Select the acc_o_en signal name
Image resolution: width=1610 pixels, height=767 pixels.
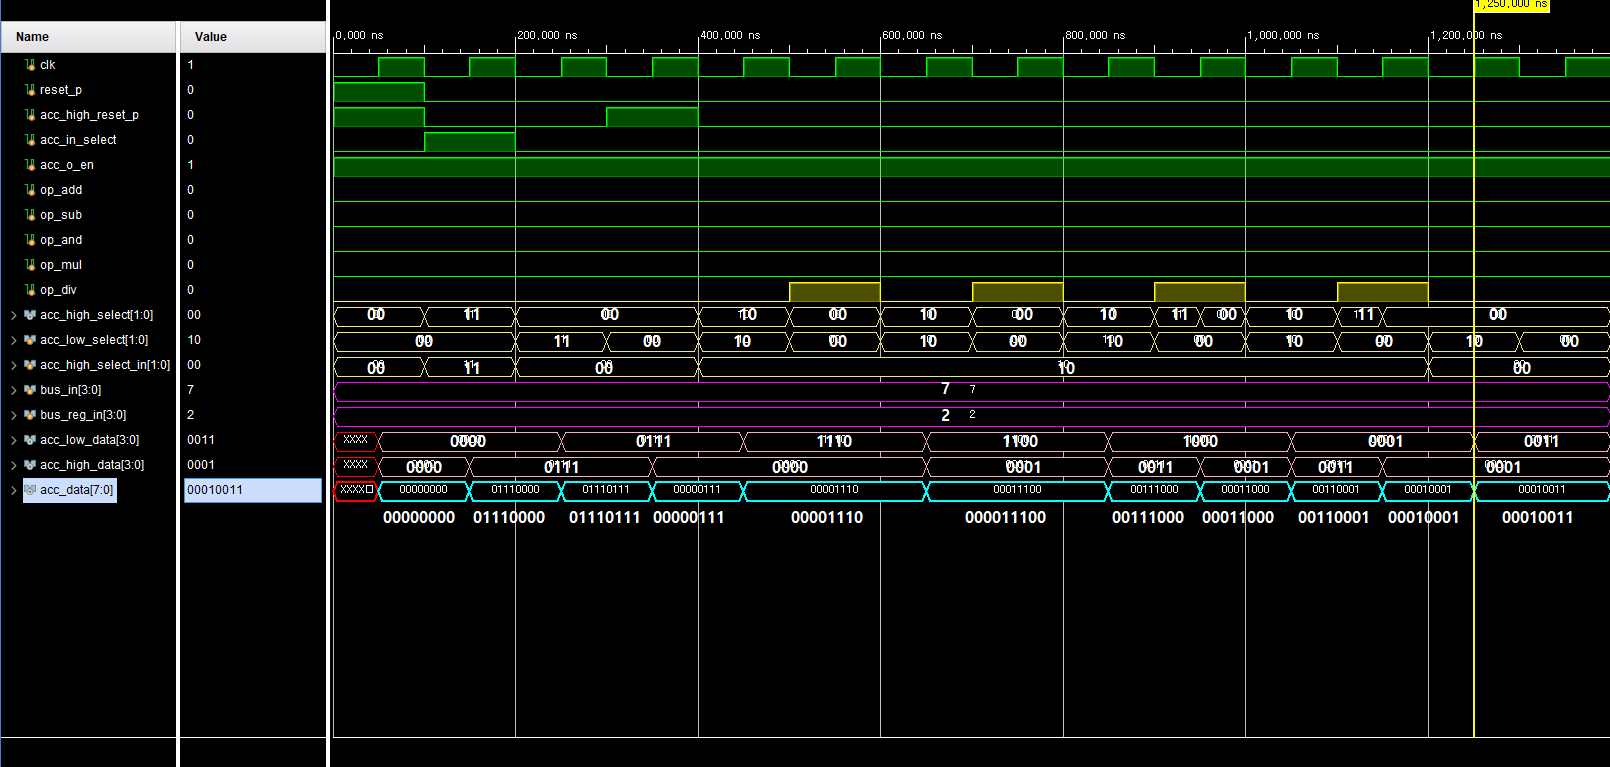pyautogui.click(x=67, y=165)
